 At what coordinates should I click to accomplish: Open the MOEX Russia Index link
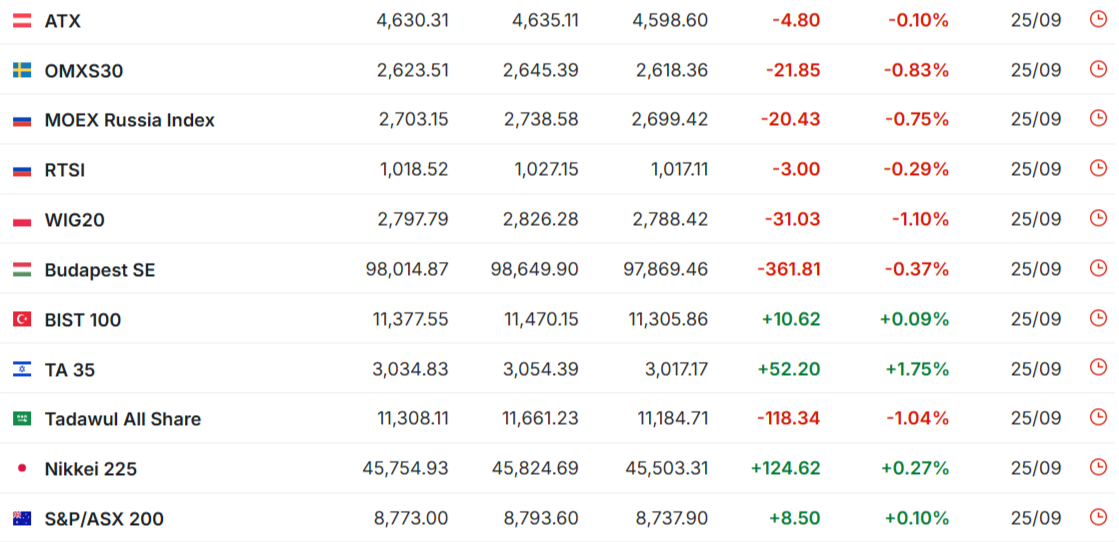[129, 120]
